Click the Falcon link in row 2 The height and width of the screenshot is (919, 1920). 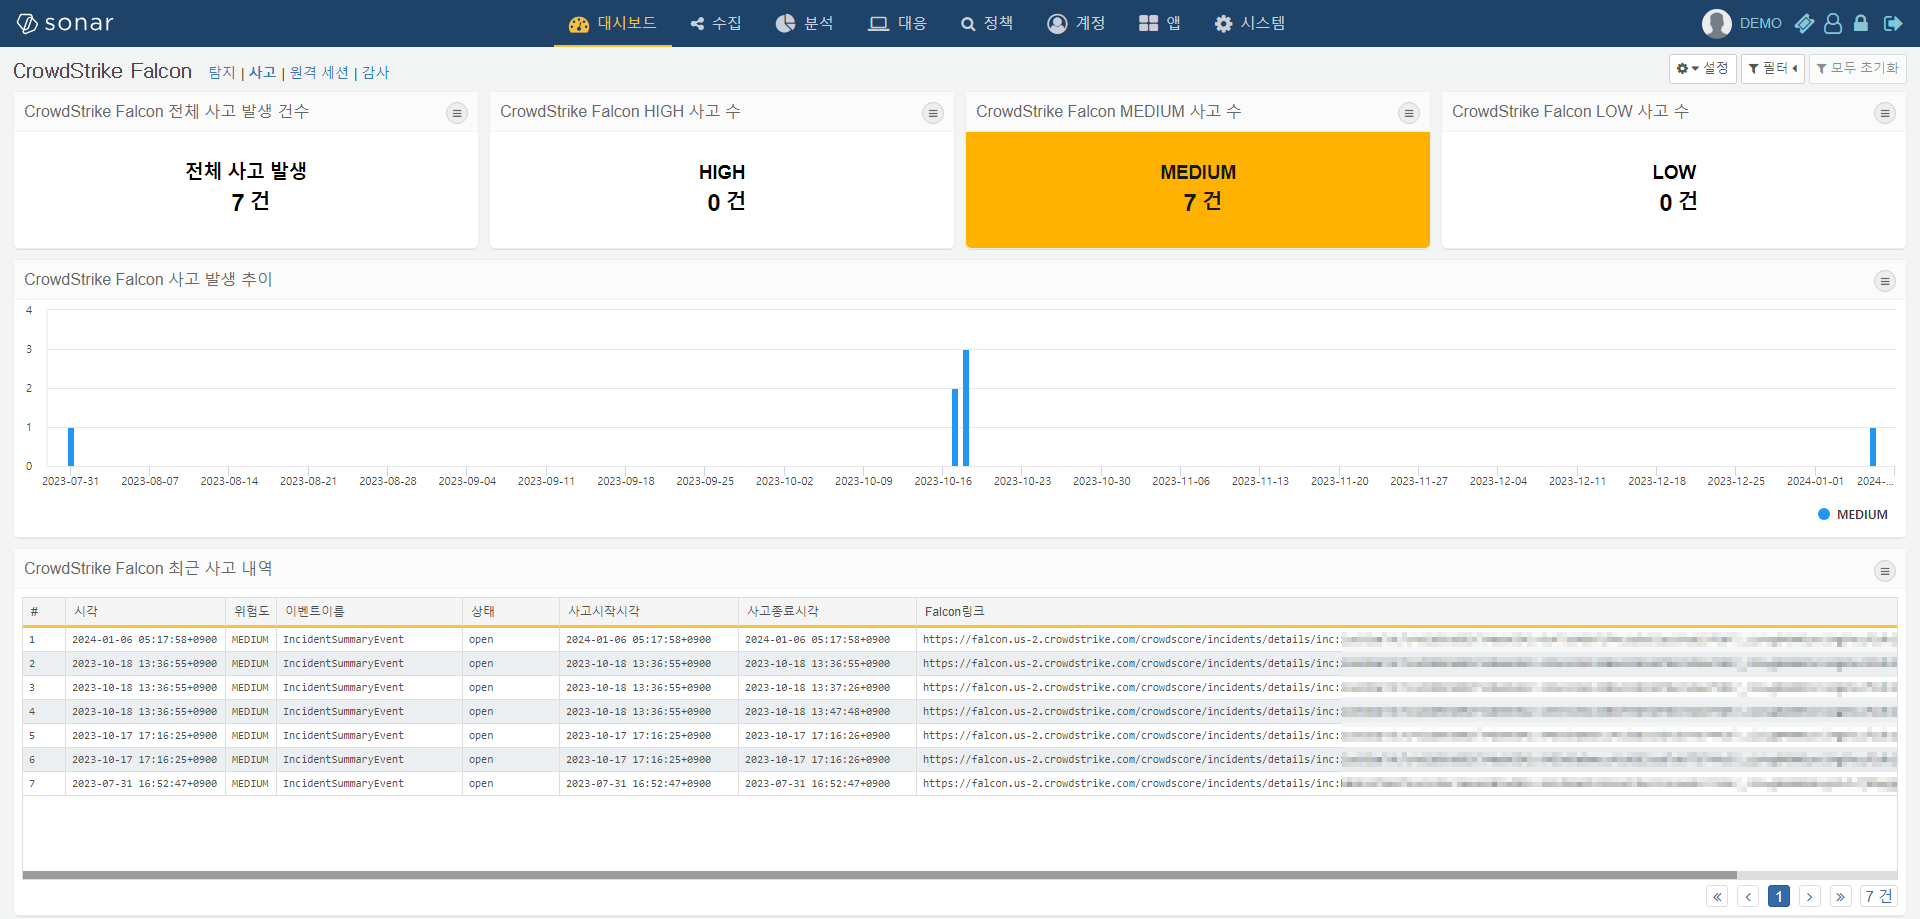(x=1409, y=664)
